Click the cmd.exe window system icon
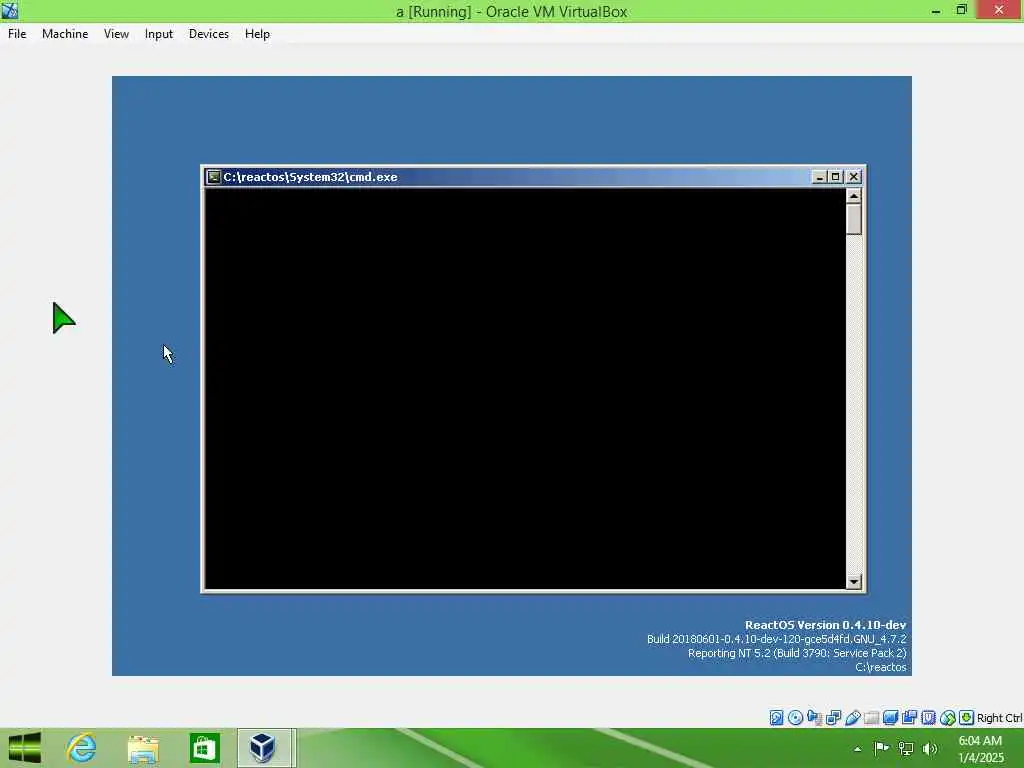 pos(213,176)
